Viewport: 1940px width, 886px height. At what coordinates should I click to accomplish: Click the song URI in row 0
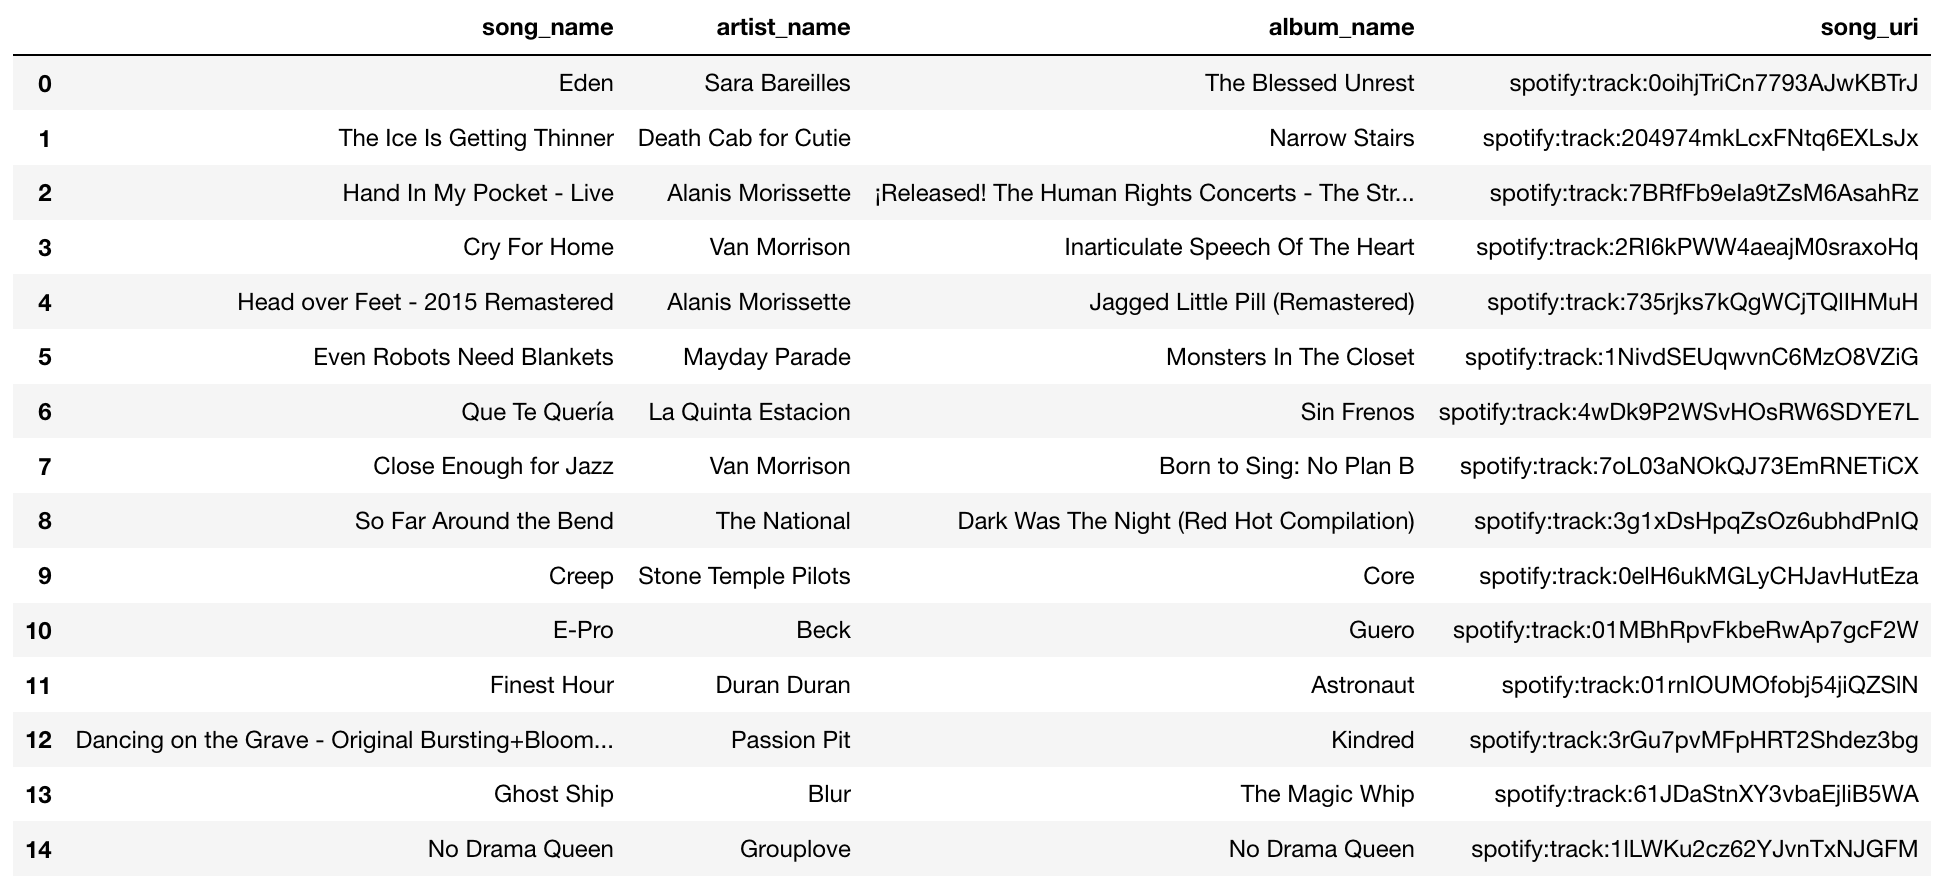click(x=1713, y=83)
